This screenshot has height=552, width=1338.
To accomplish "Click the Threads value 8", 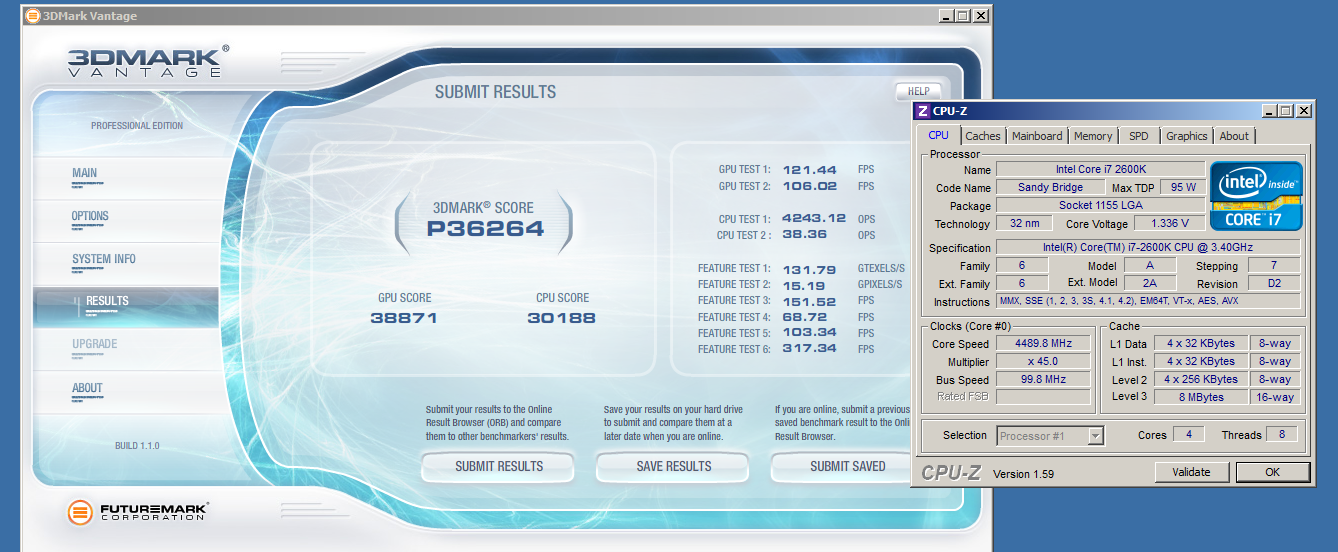I will click(x=1280, y=435).
